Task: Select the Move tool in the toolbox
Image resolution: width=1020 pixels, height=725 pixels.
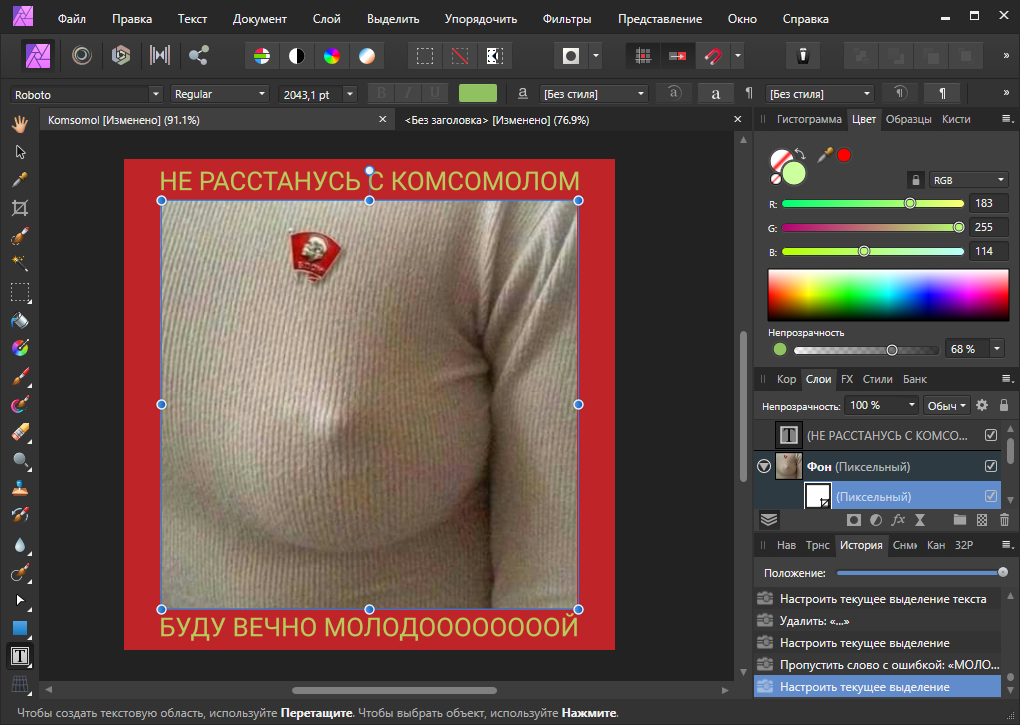Action: coord(20,152)
